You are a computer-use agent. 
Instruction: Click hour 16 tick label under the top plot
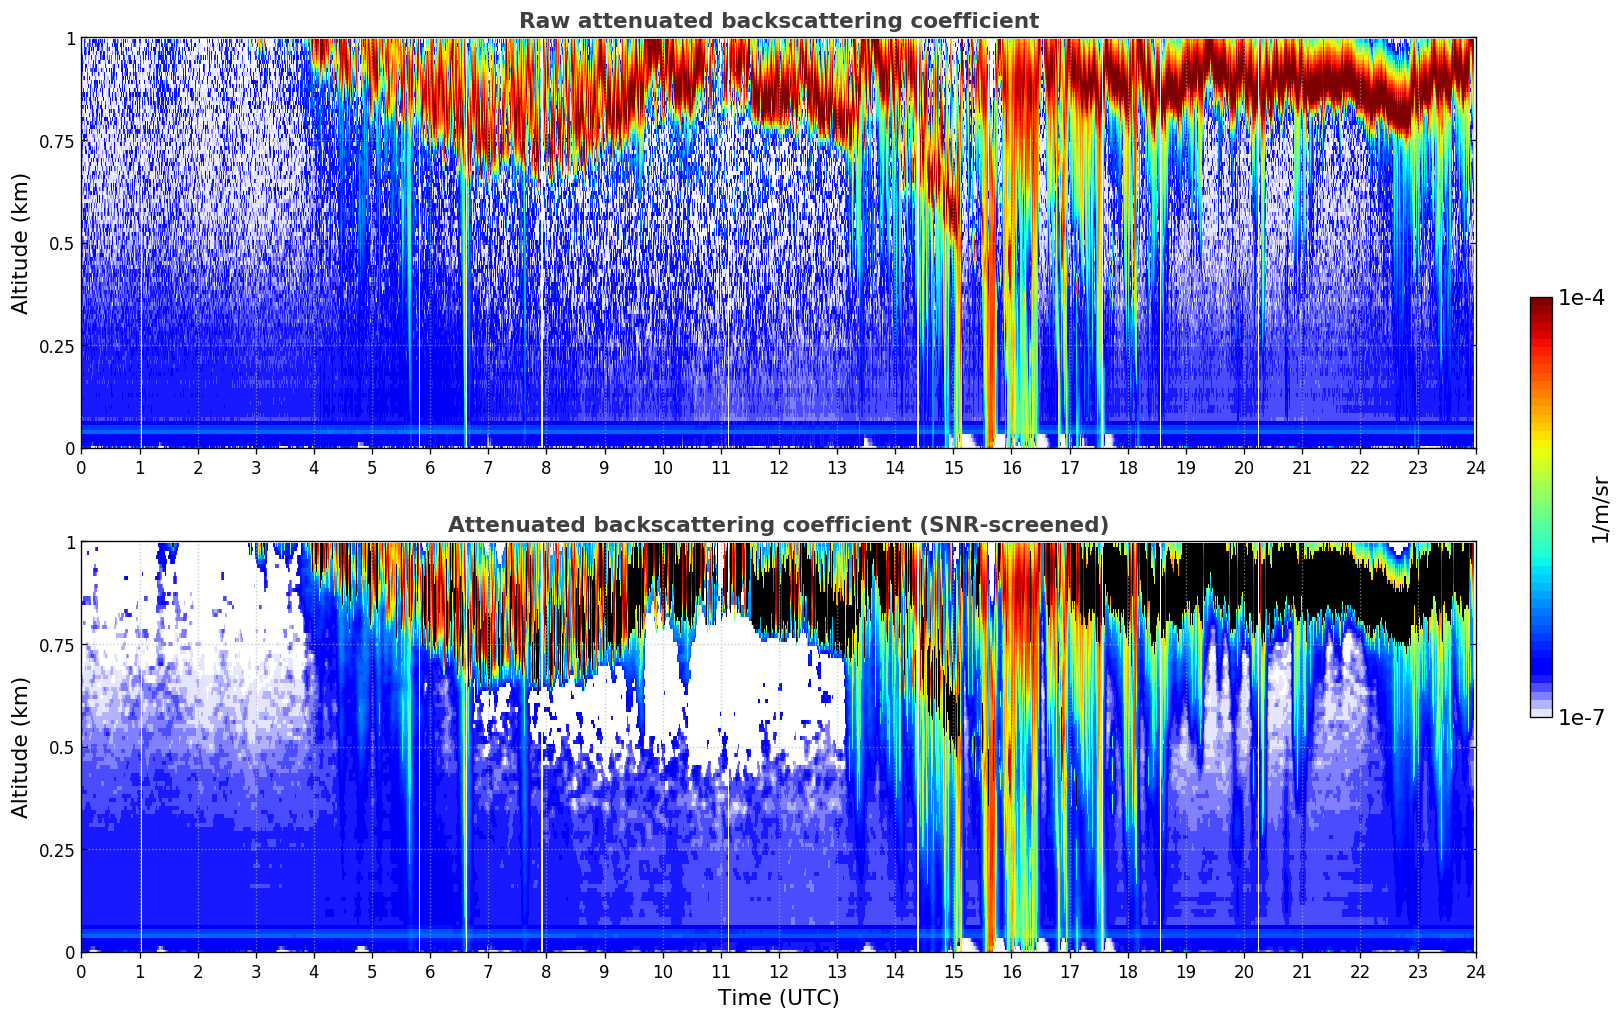tap(1011, 468)
